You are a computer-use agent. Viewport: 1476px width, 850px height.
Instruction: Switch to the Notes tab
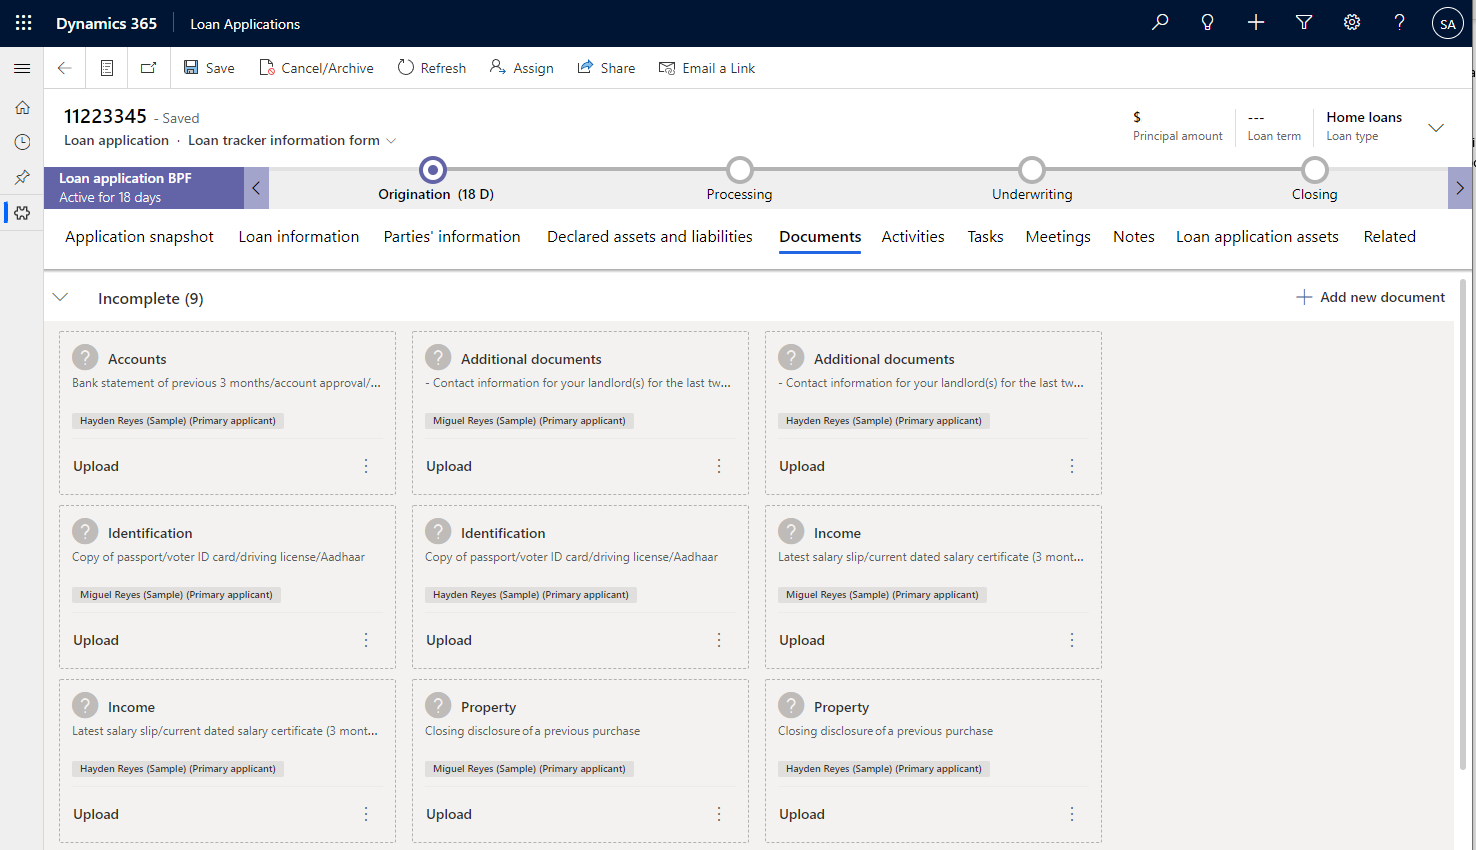(1134, 237)
